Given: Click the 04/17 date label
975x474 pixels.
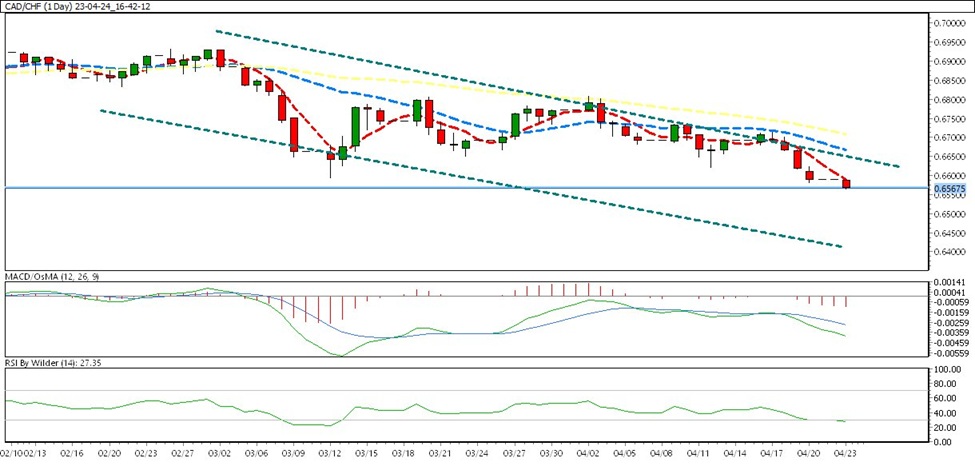Looking at the screenshot, I should pyautogui.click(x=771, y=454).
